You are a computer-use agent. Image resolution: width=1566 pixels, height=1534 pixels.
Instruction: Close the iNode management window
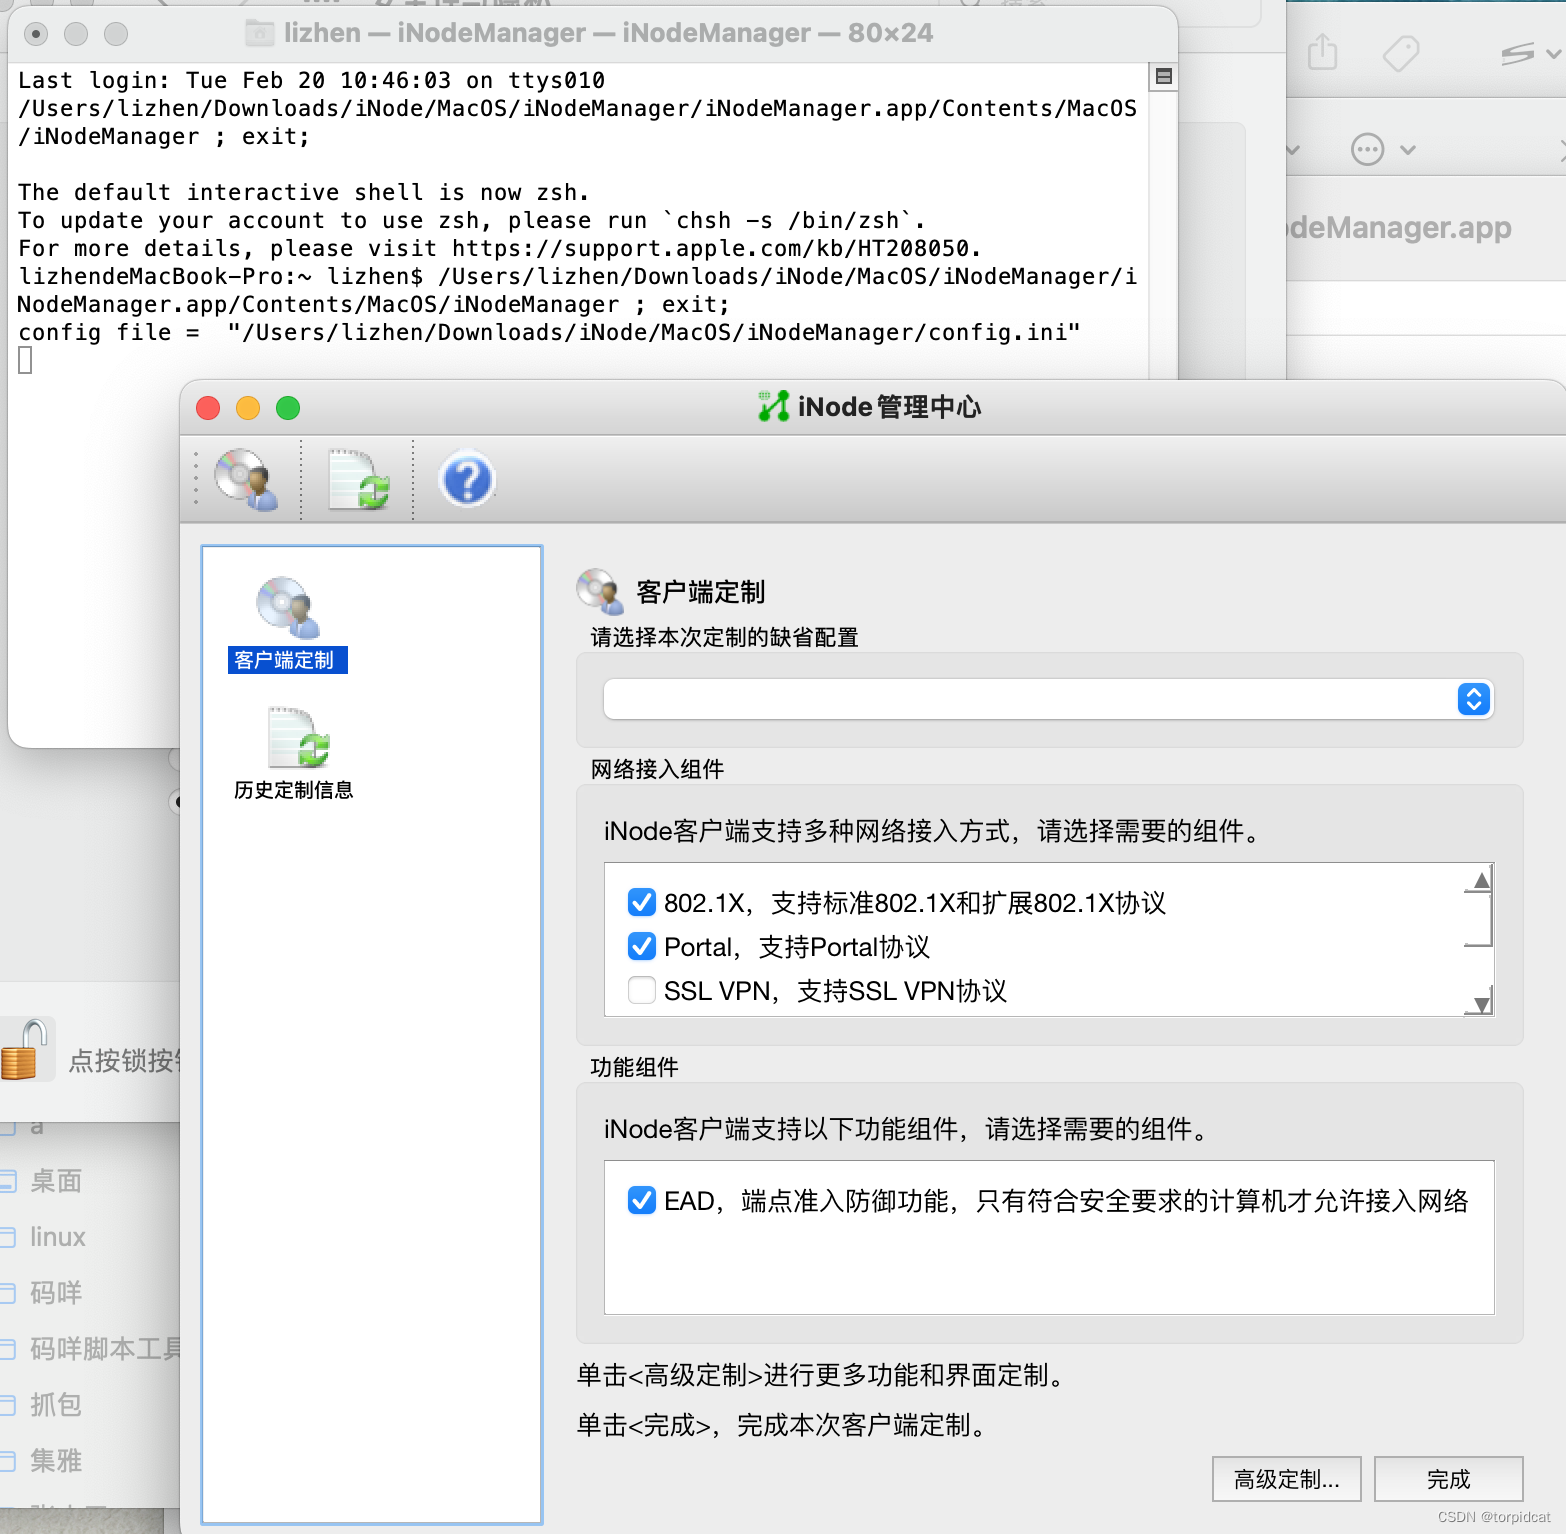tap(208, 408)
